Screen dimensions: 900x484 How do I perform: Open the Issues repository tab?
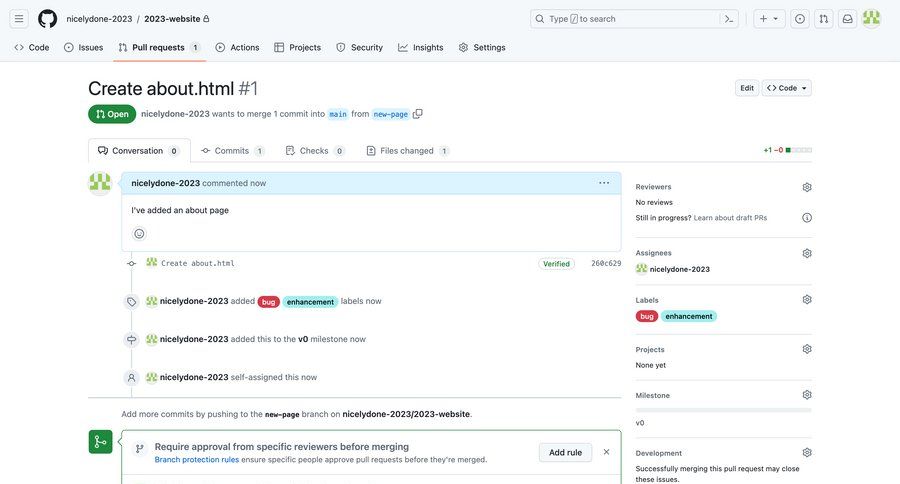tap(84, 48)
